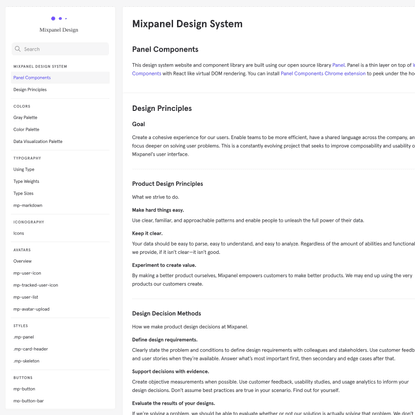Click the 'Keep it clear.' text

(x=147, y=233)
